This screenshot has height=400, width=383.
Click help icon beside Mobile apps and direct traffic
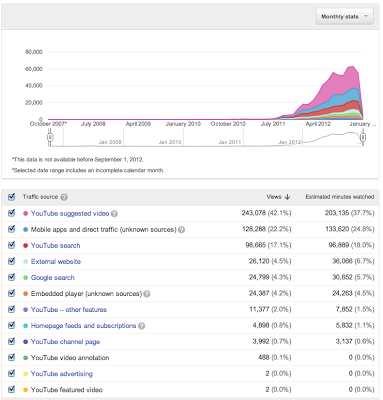tap(181, 230)
